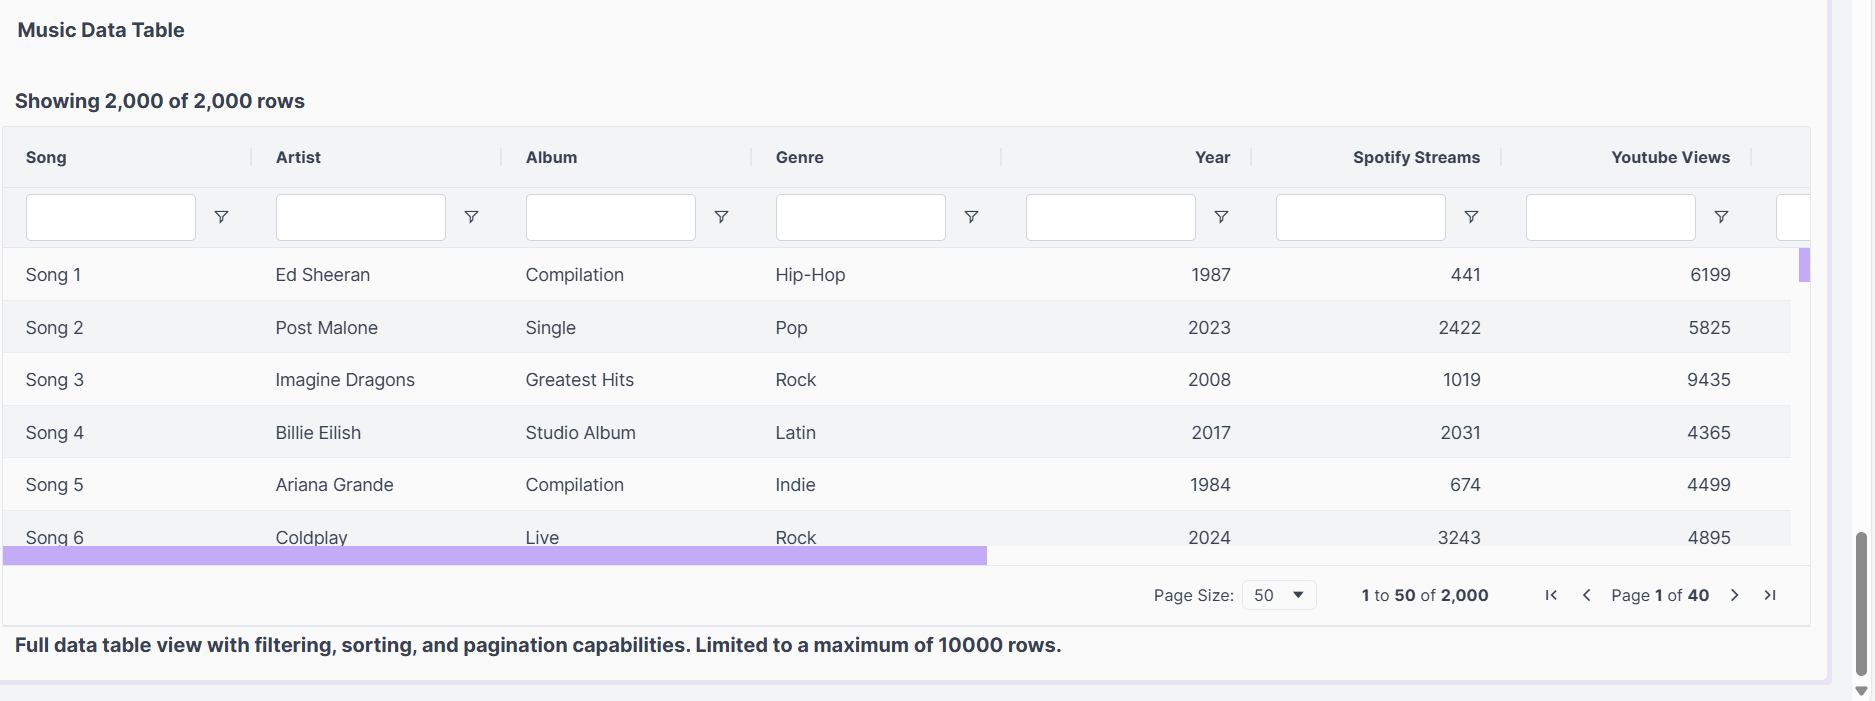
Task: Sort table by Song column header
Action: click(x=46, y=157)
